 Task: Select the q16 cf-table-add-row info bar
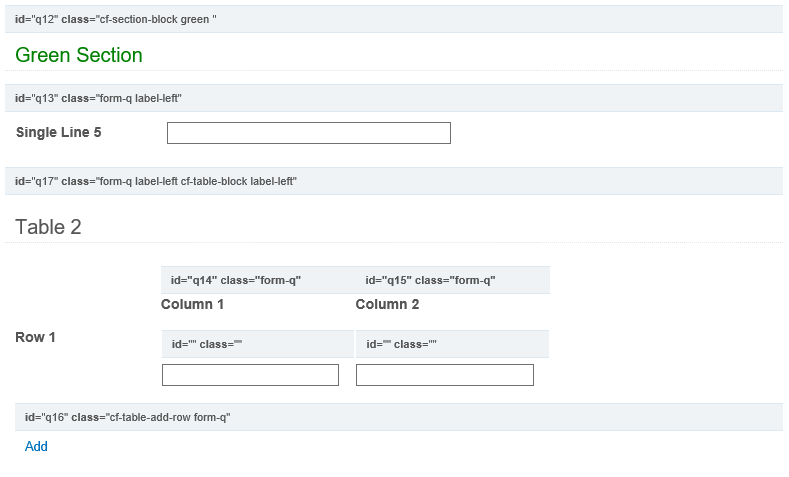coord(398,417)
